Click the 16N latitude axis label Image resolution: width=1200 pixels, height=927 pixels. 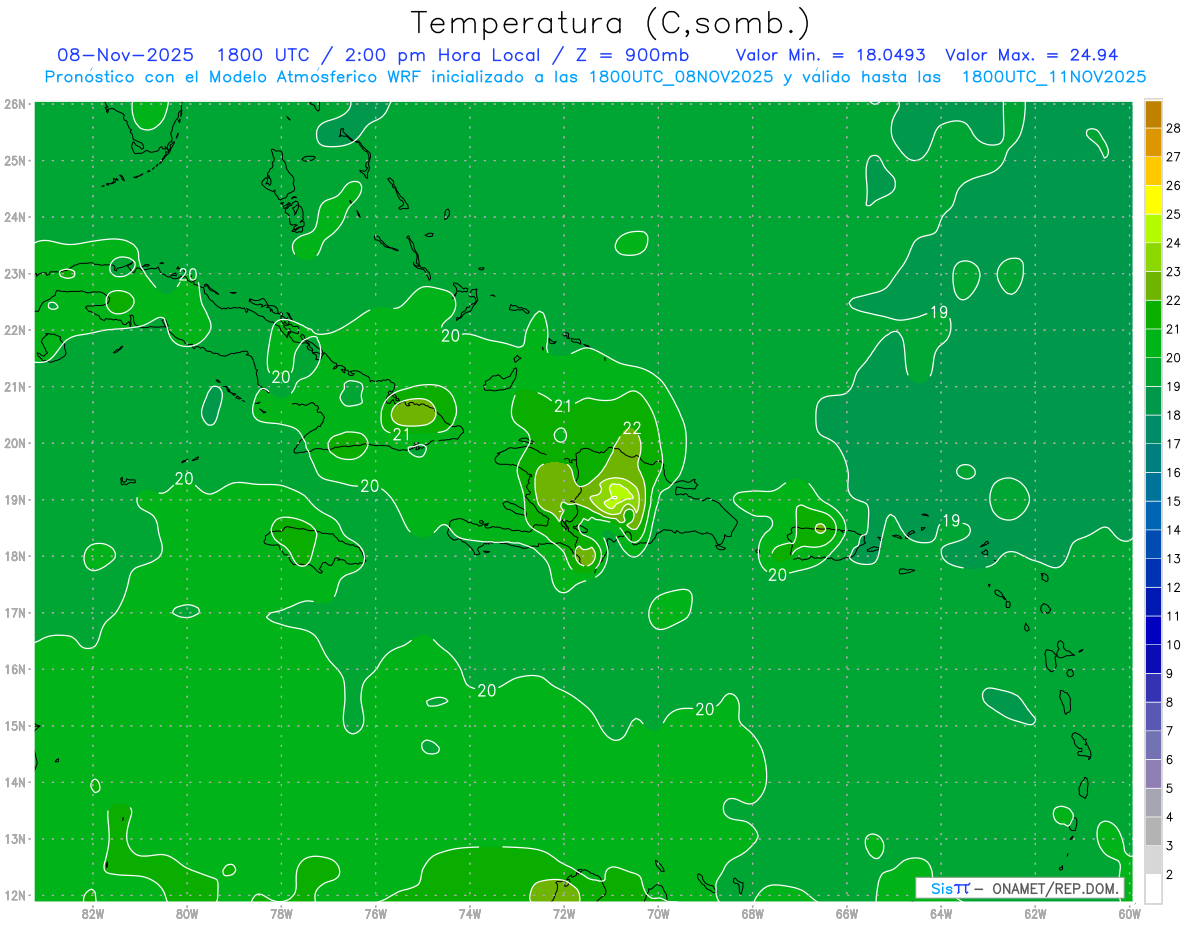click(x=15, y=669)
